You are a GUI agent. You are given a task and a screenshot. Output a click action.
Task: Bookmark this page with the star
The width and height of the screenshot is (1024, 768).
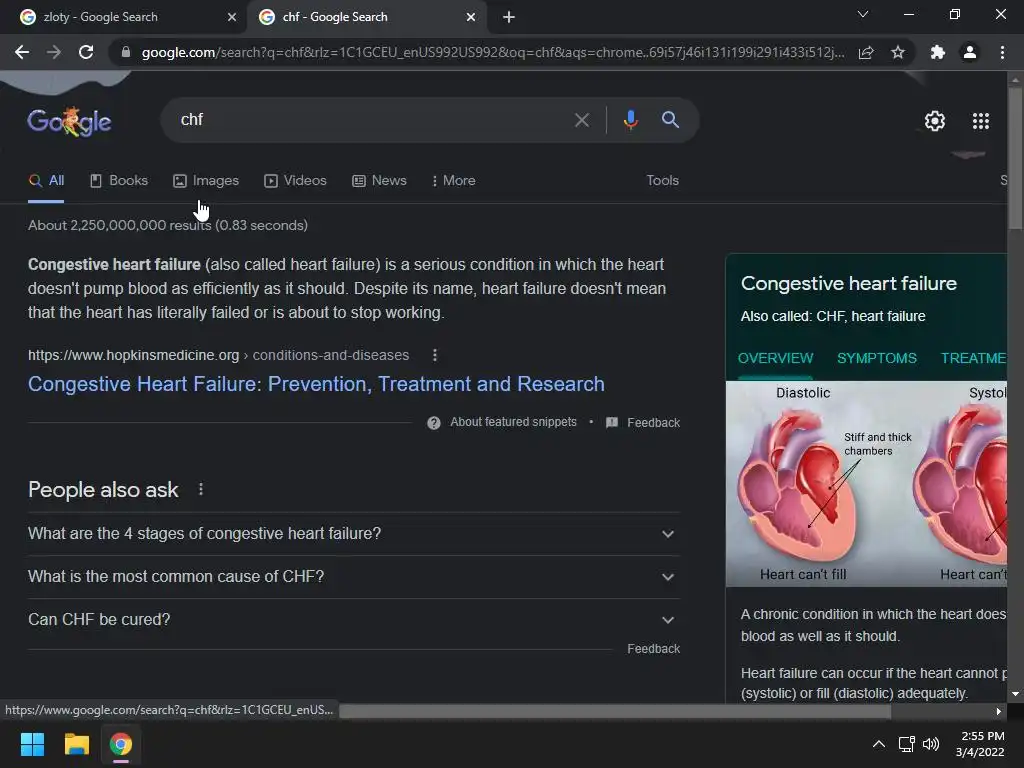898,52
